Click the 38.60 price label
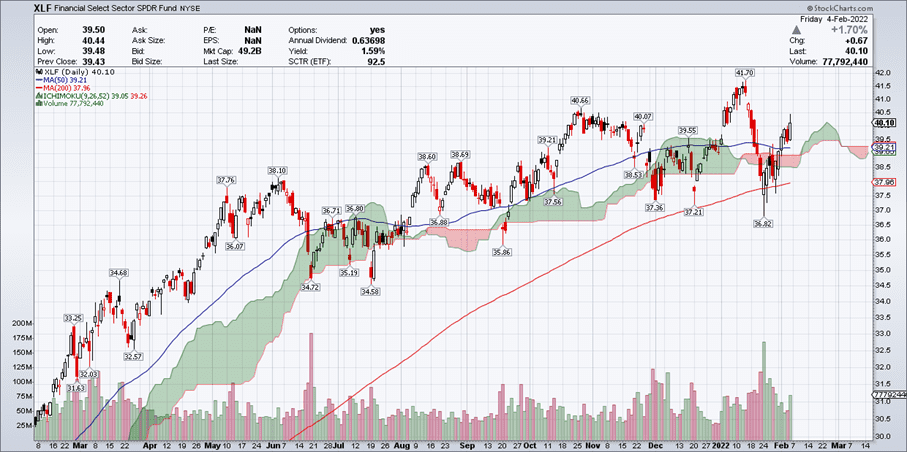Viewport: 907px width, 452px height. (x=427, y=156)
